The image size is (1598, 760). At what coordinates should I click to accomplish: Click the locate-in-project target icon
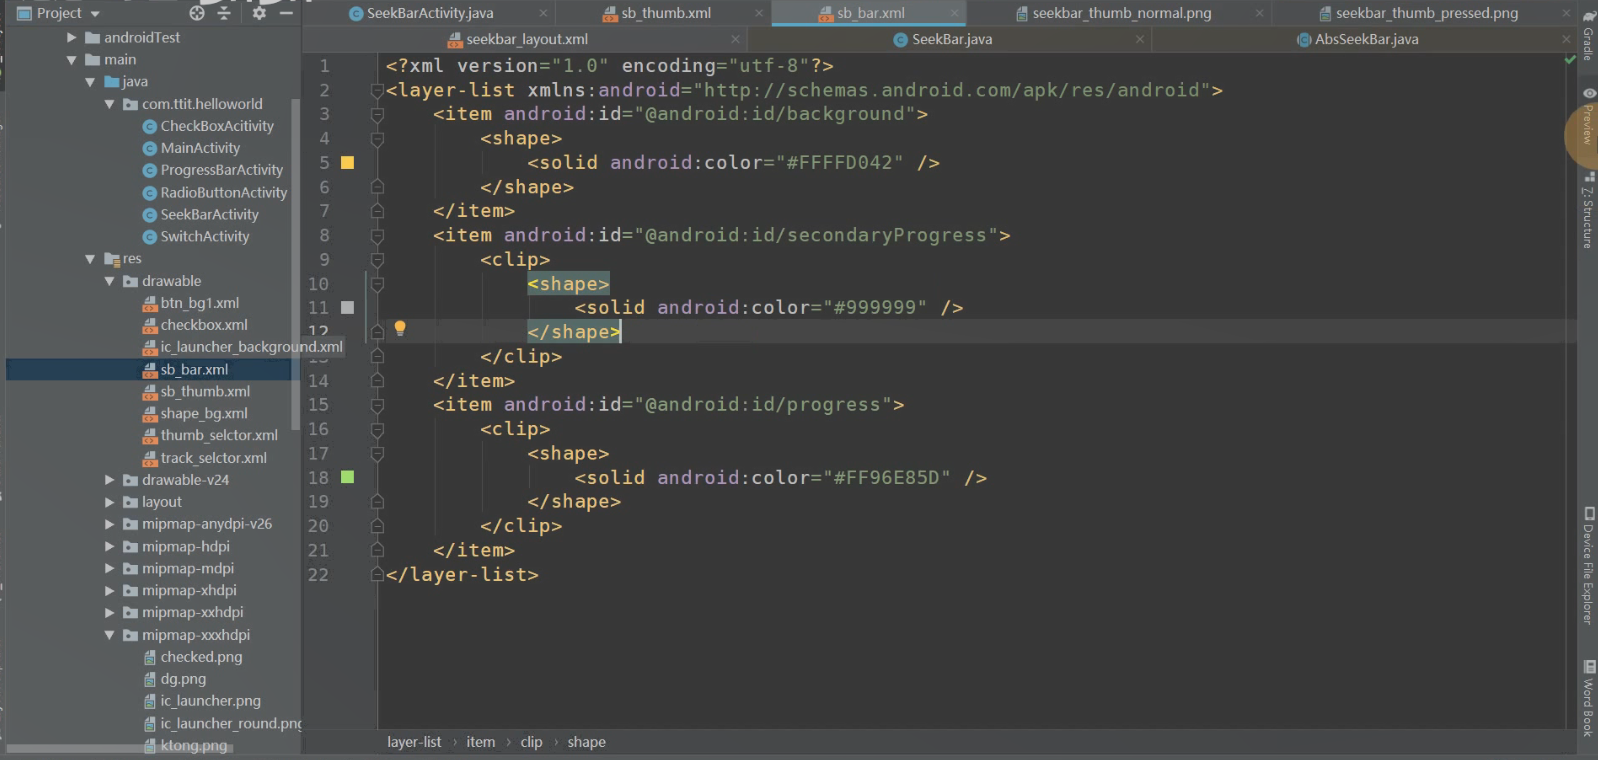click(x=197, y=13)
